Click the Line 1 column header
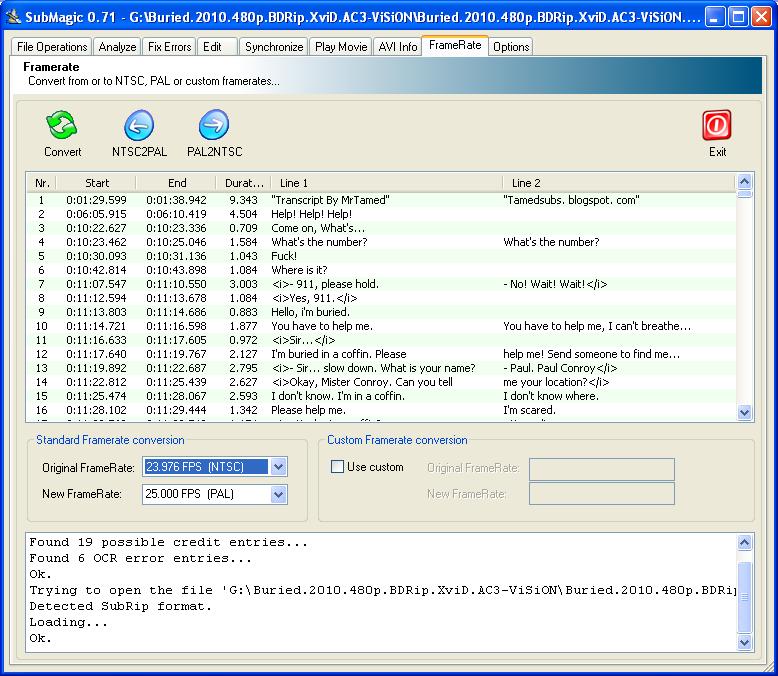This screenshot has width=778, height=676. pos(387,183)
